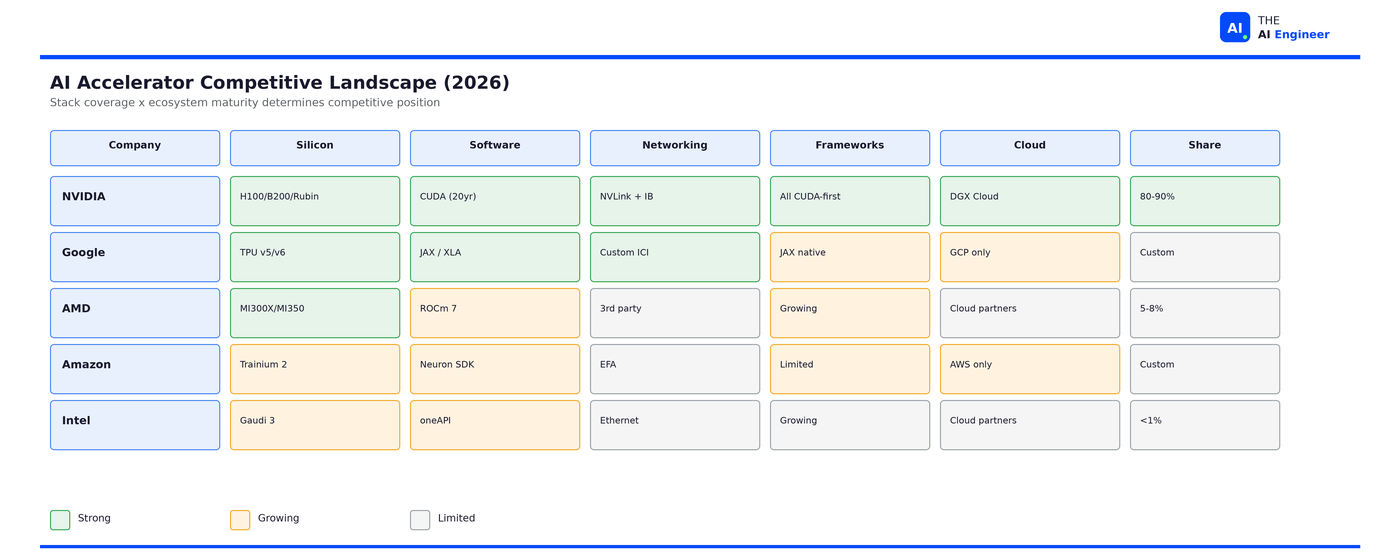This screenshot has width=1400, height=560.
Task: Click the Gaudi 3 cell
Action: (315, 425)
